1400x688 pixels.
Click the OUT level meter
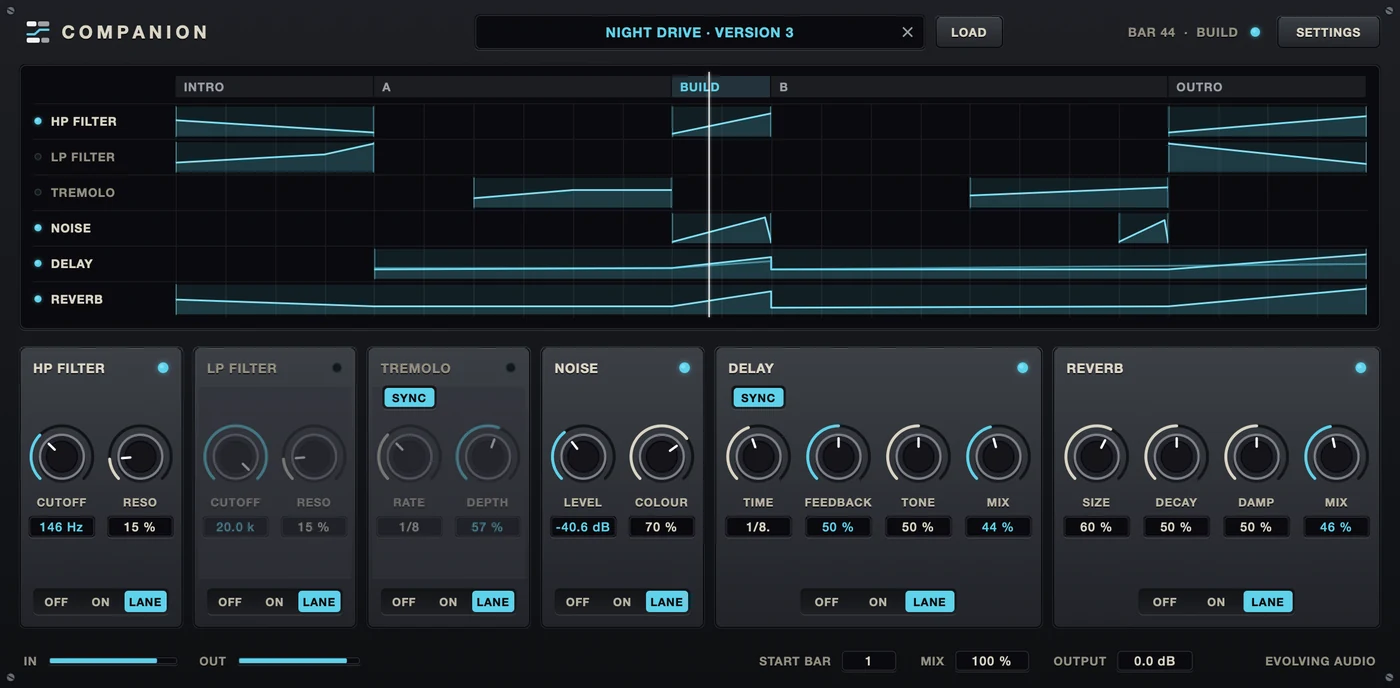(299, 661)
